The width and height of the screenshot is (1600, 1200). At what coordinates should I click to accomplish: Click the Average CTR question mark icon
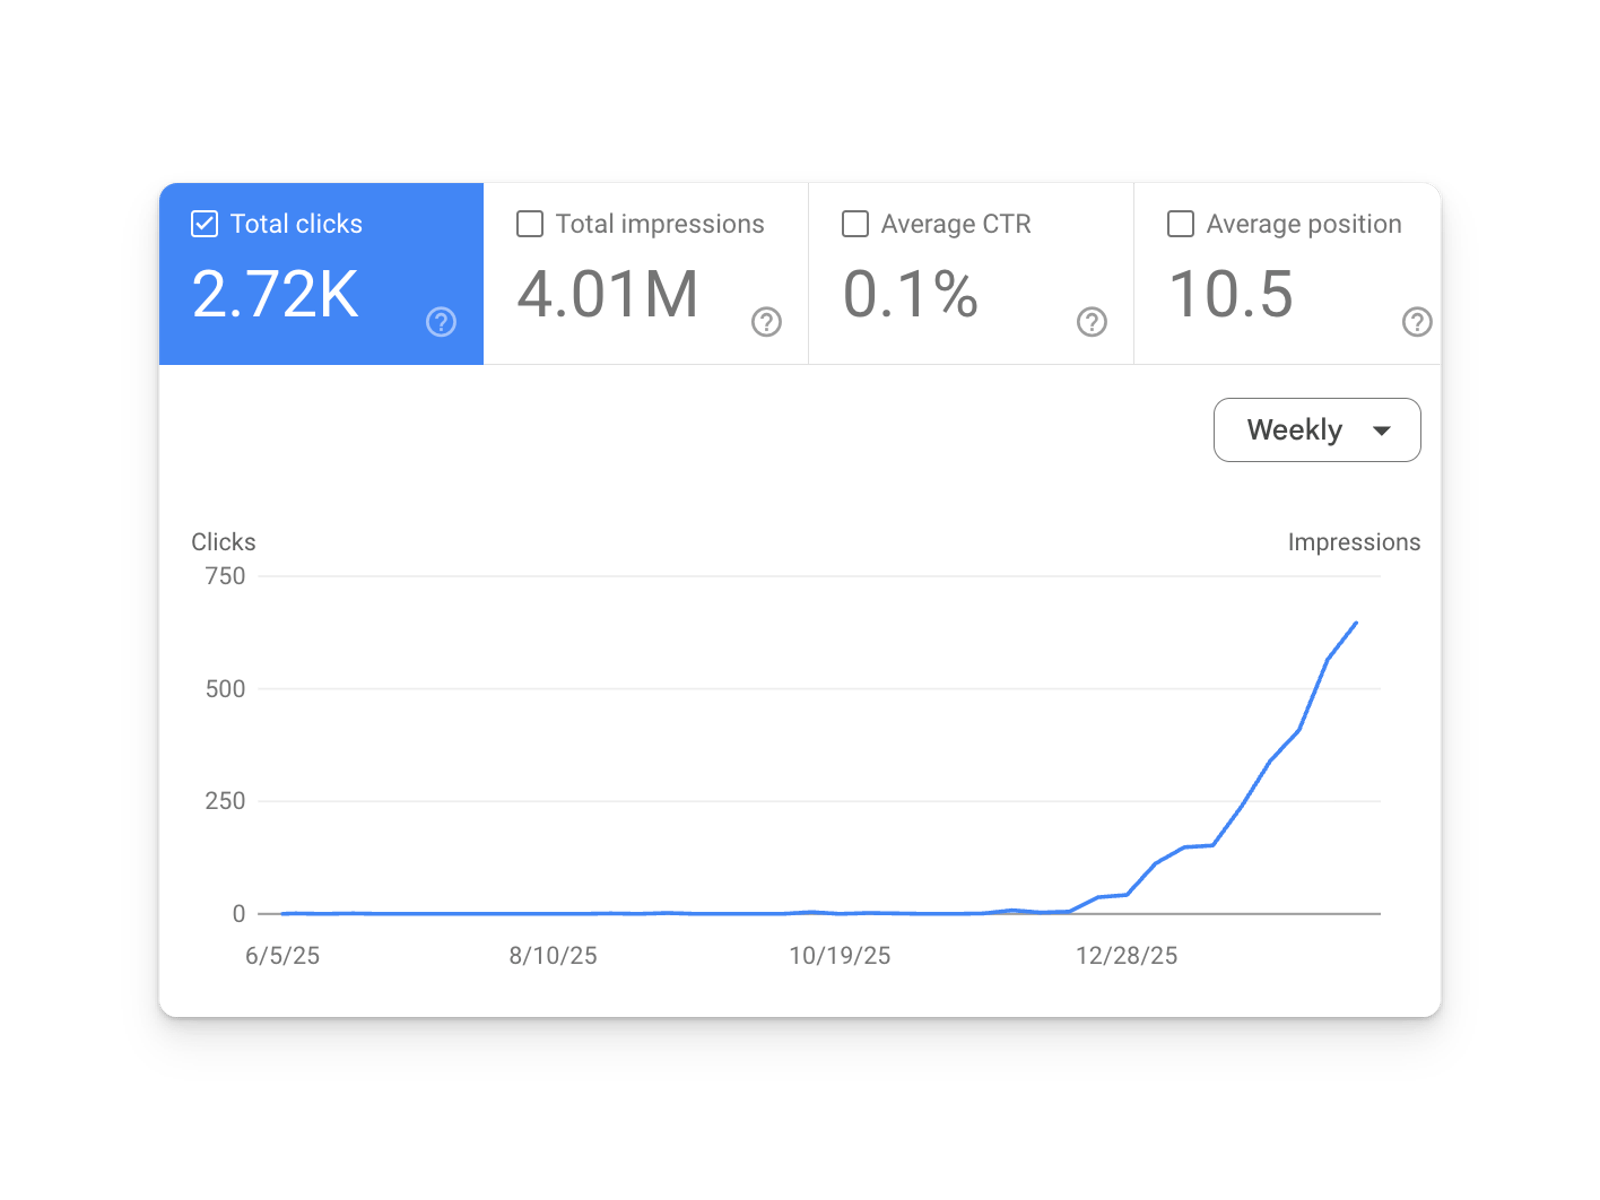click(x=1091, y=322)
